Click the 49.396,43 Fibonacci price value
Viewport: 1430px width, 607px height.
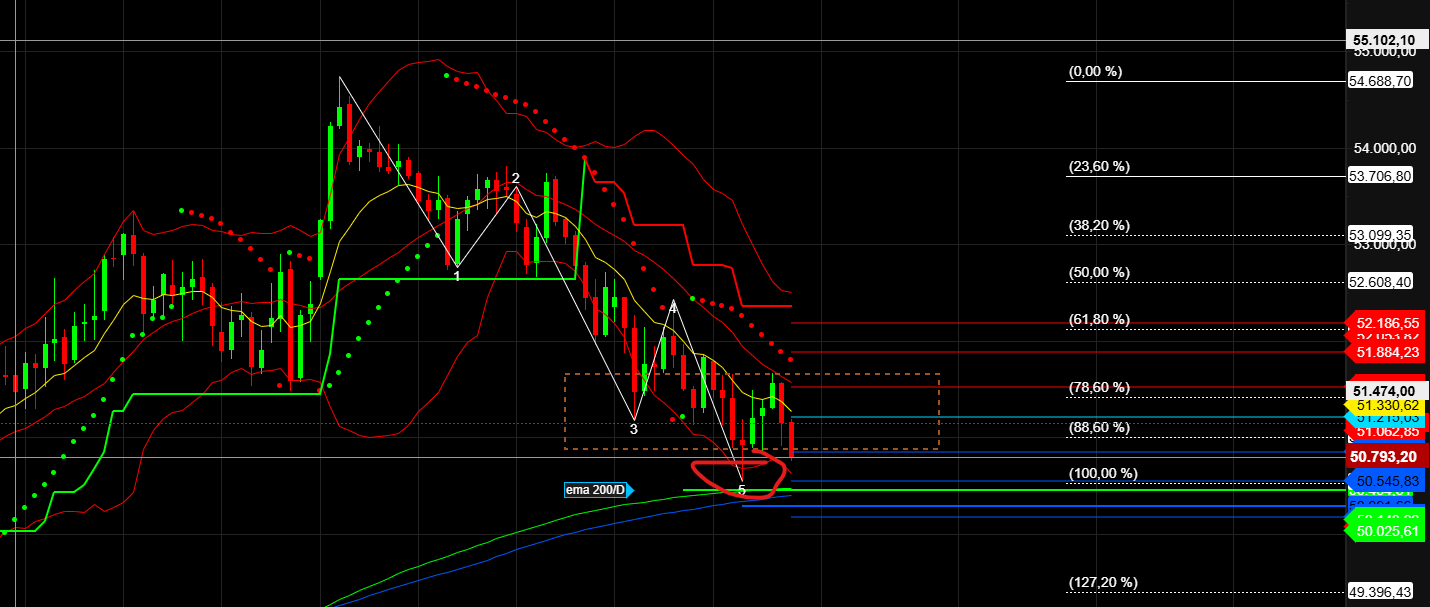tap(1380, 592)
